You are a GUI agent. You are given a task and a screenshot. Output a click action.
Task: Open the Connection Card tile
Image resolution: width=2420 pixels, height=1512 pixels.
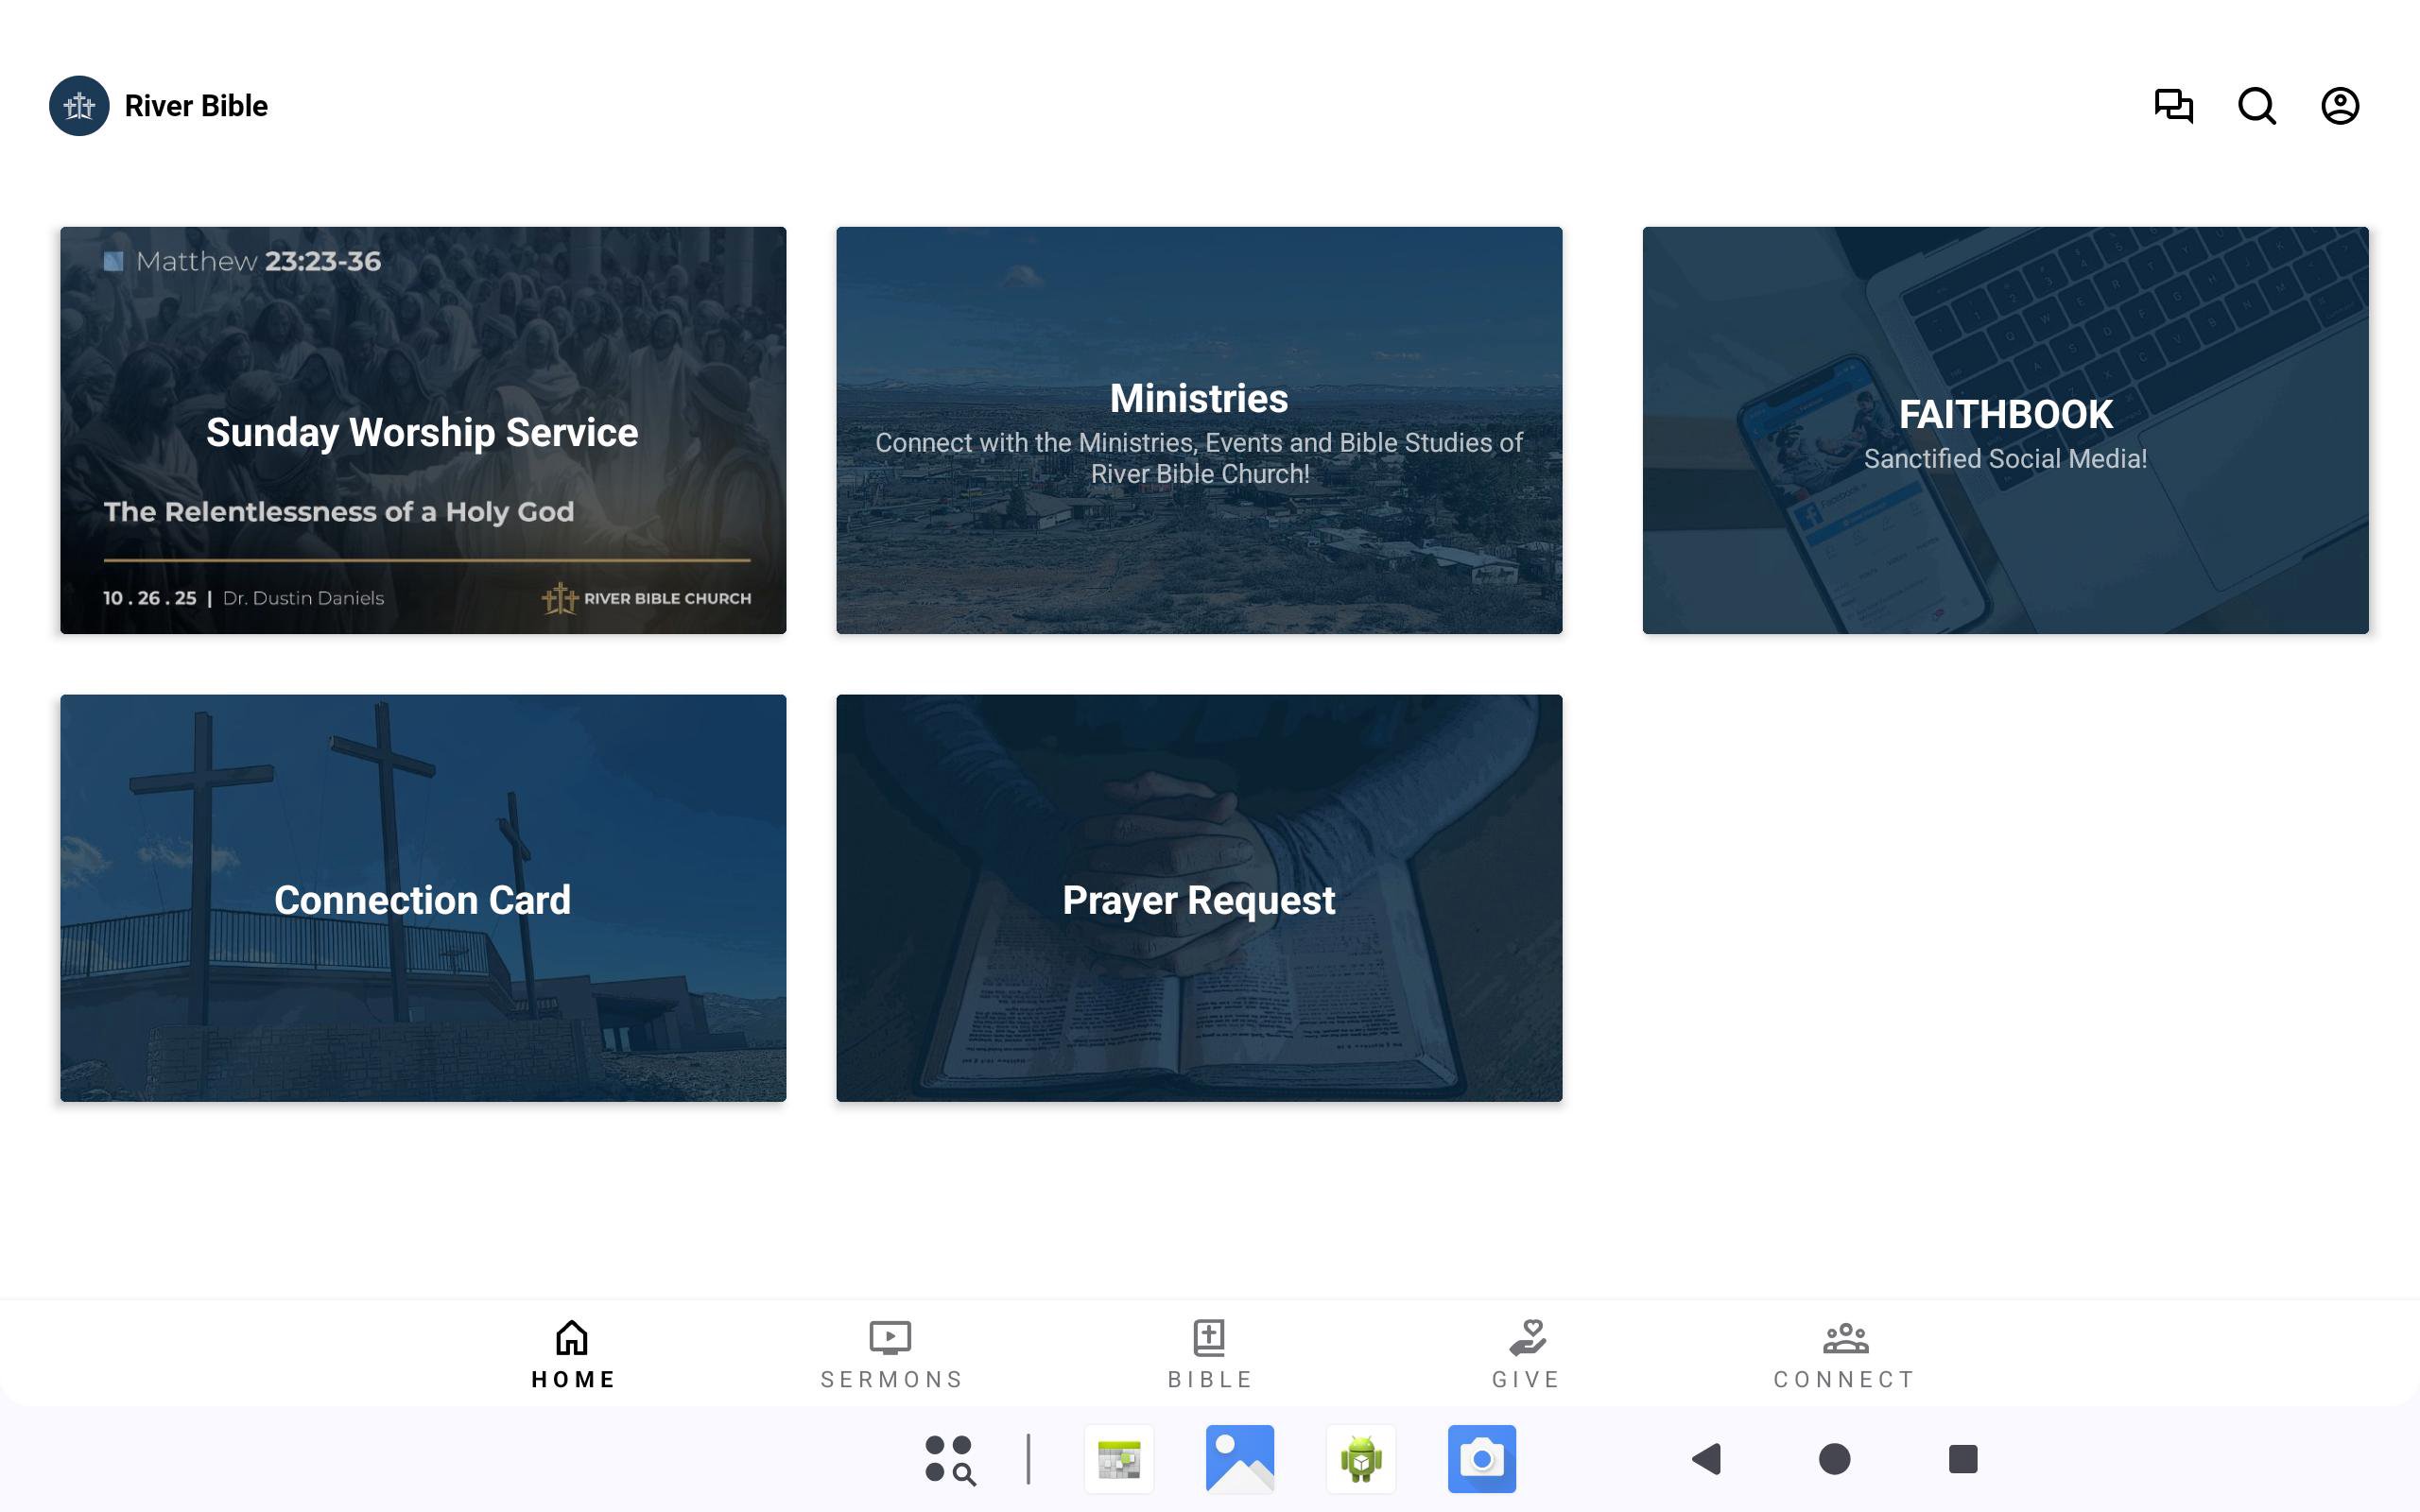click(423, 898)
